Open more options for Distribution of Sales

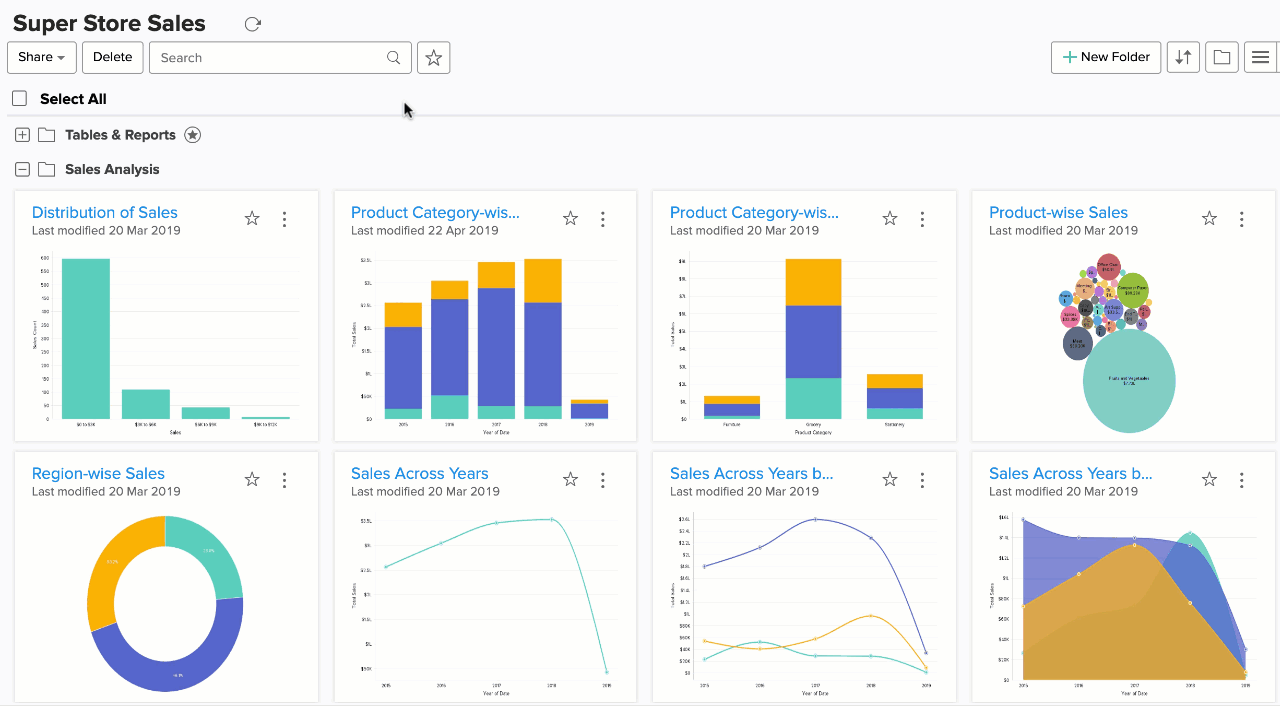tap(284, 219)
